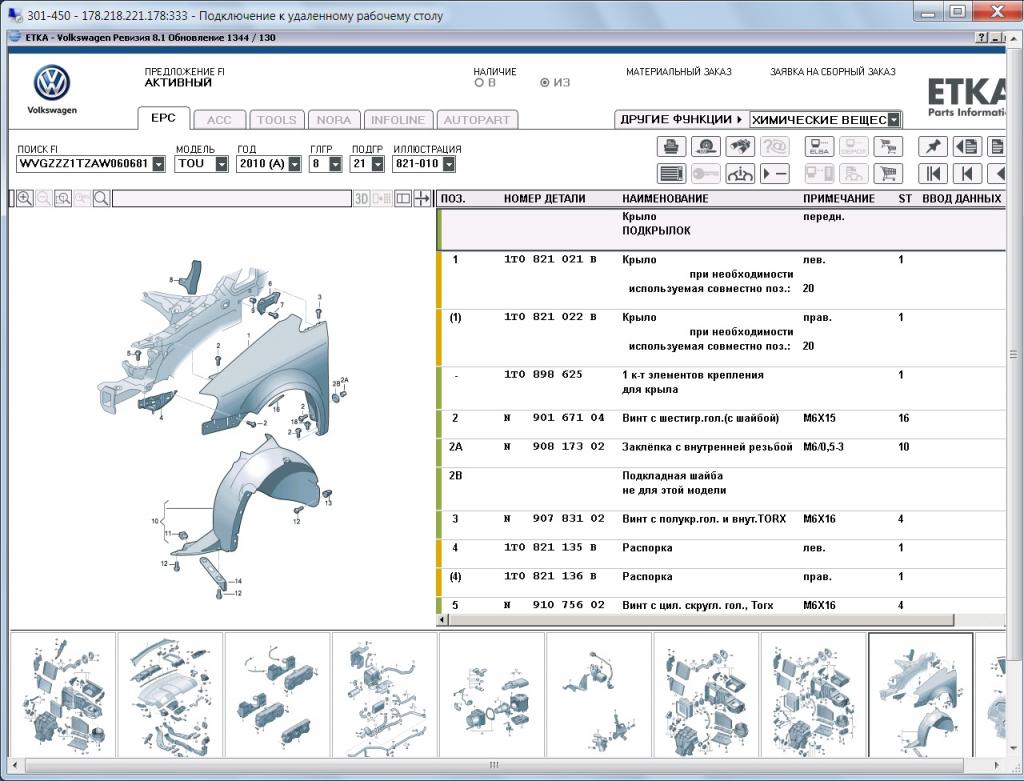Select part number 1T0 821 022 B
Screen dimensions: 1024x781
pos(550,317)
